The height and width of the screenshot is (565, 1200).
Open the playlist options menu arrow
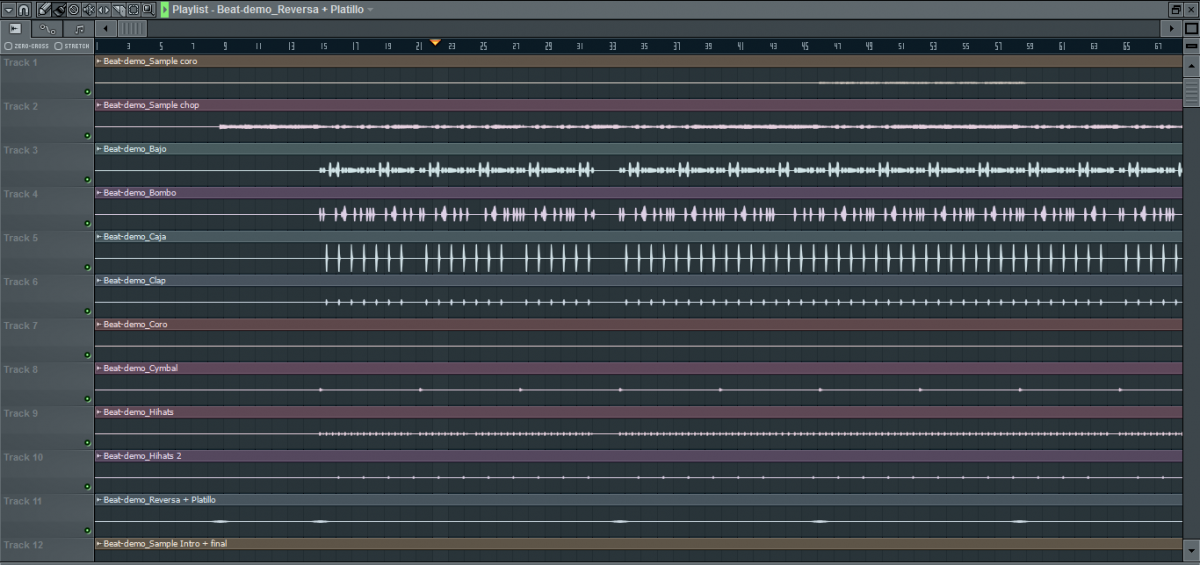click(x=8, y=9)
